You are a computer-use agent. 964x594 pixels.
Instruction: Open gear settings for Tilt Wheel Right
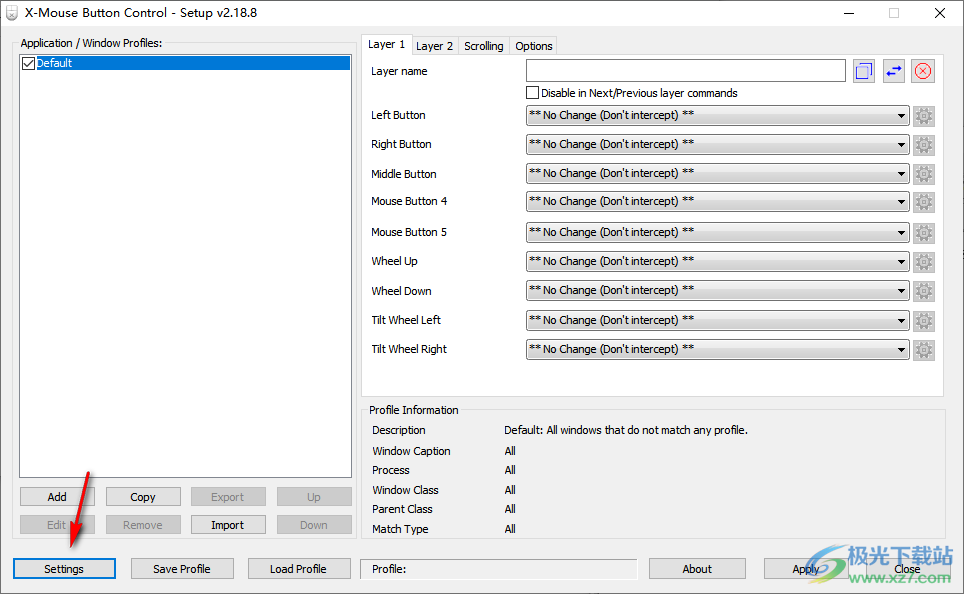pyautogui.click(x=923, y=349)
